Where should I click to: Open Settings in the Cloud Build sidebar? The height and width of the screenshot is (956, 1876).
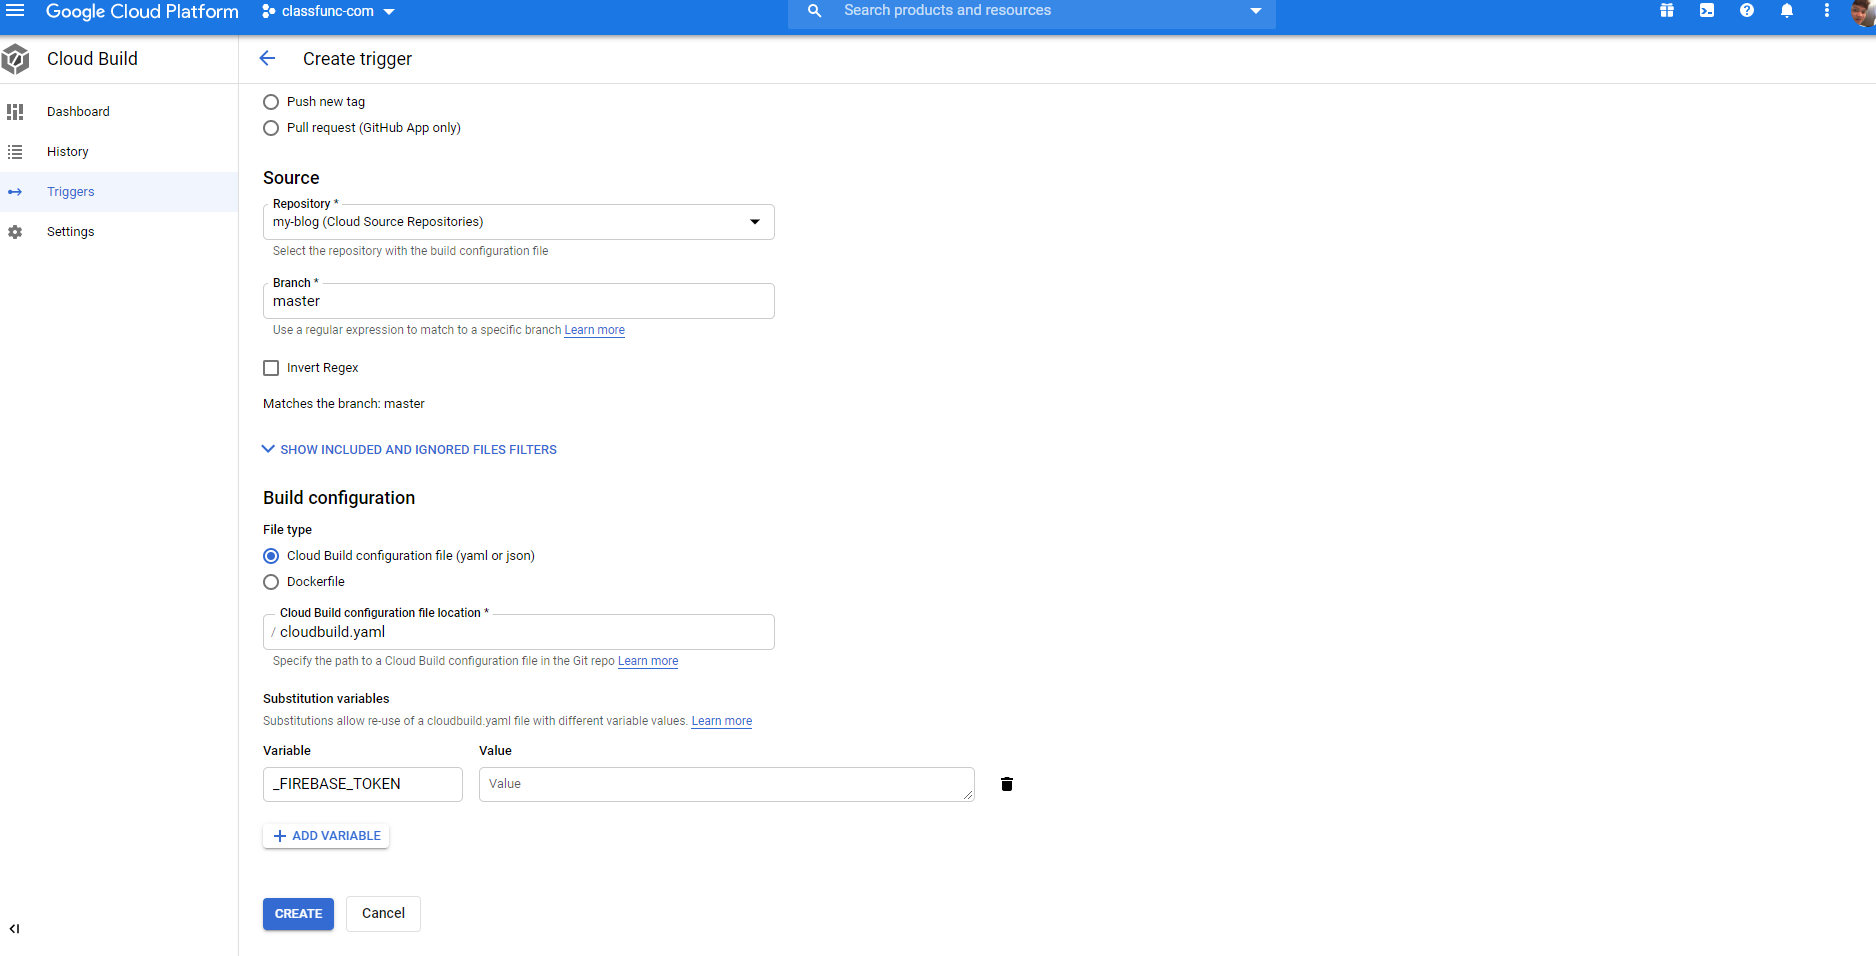71,232
